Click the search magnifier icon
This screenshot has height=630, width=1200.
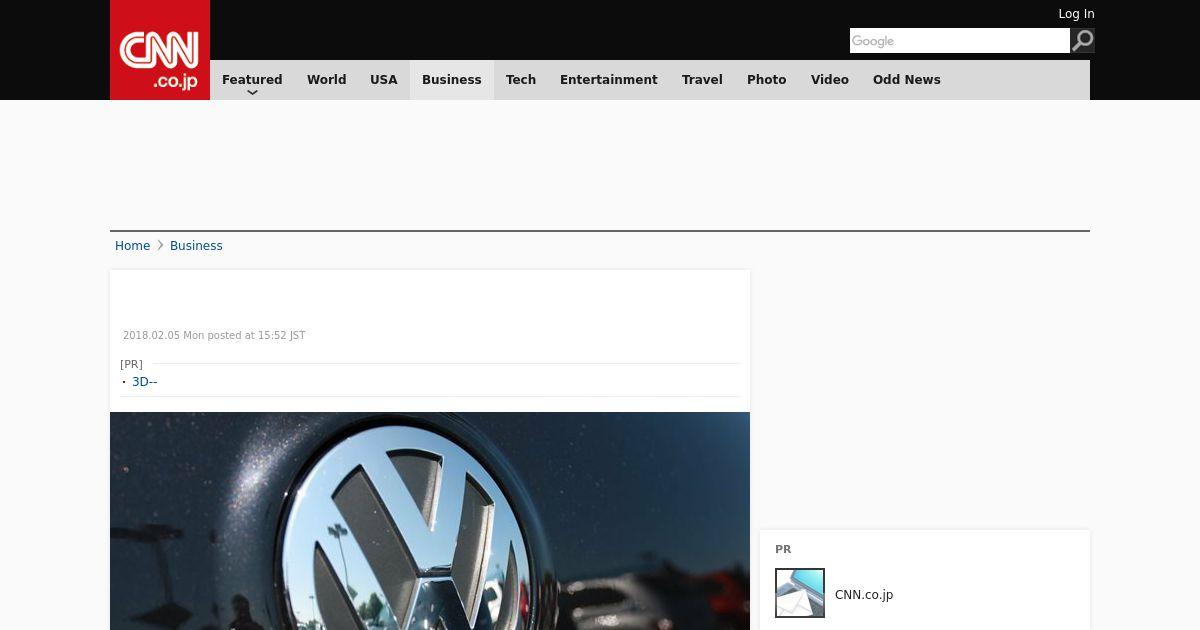1082,41
